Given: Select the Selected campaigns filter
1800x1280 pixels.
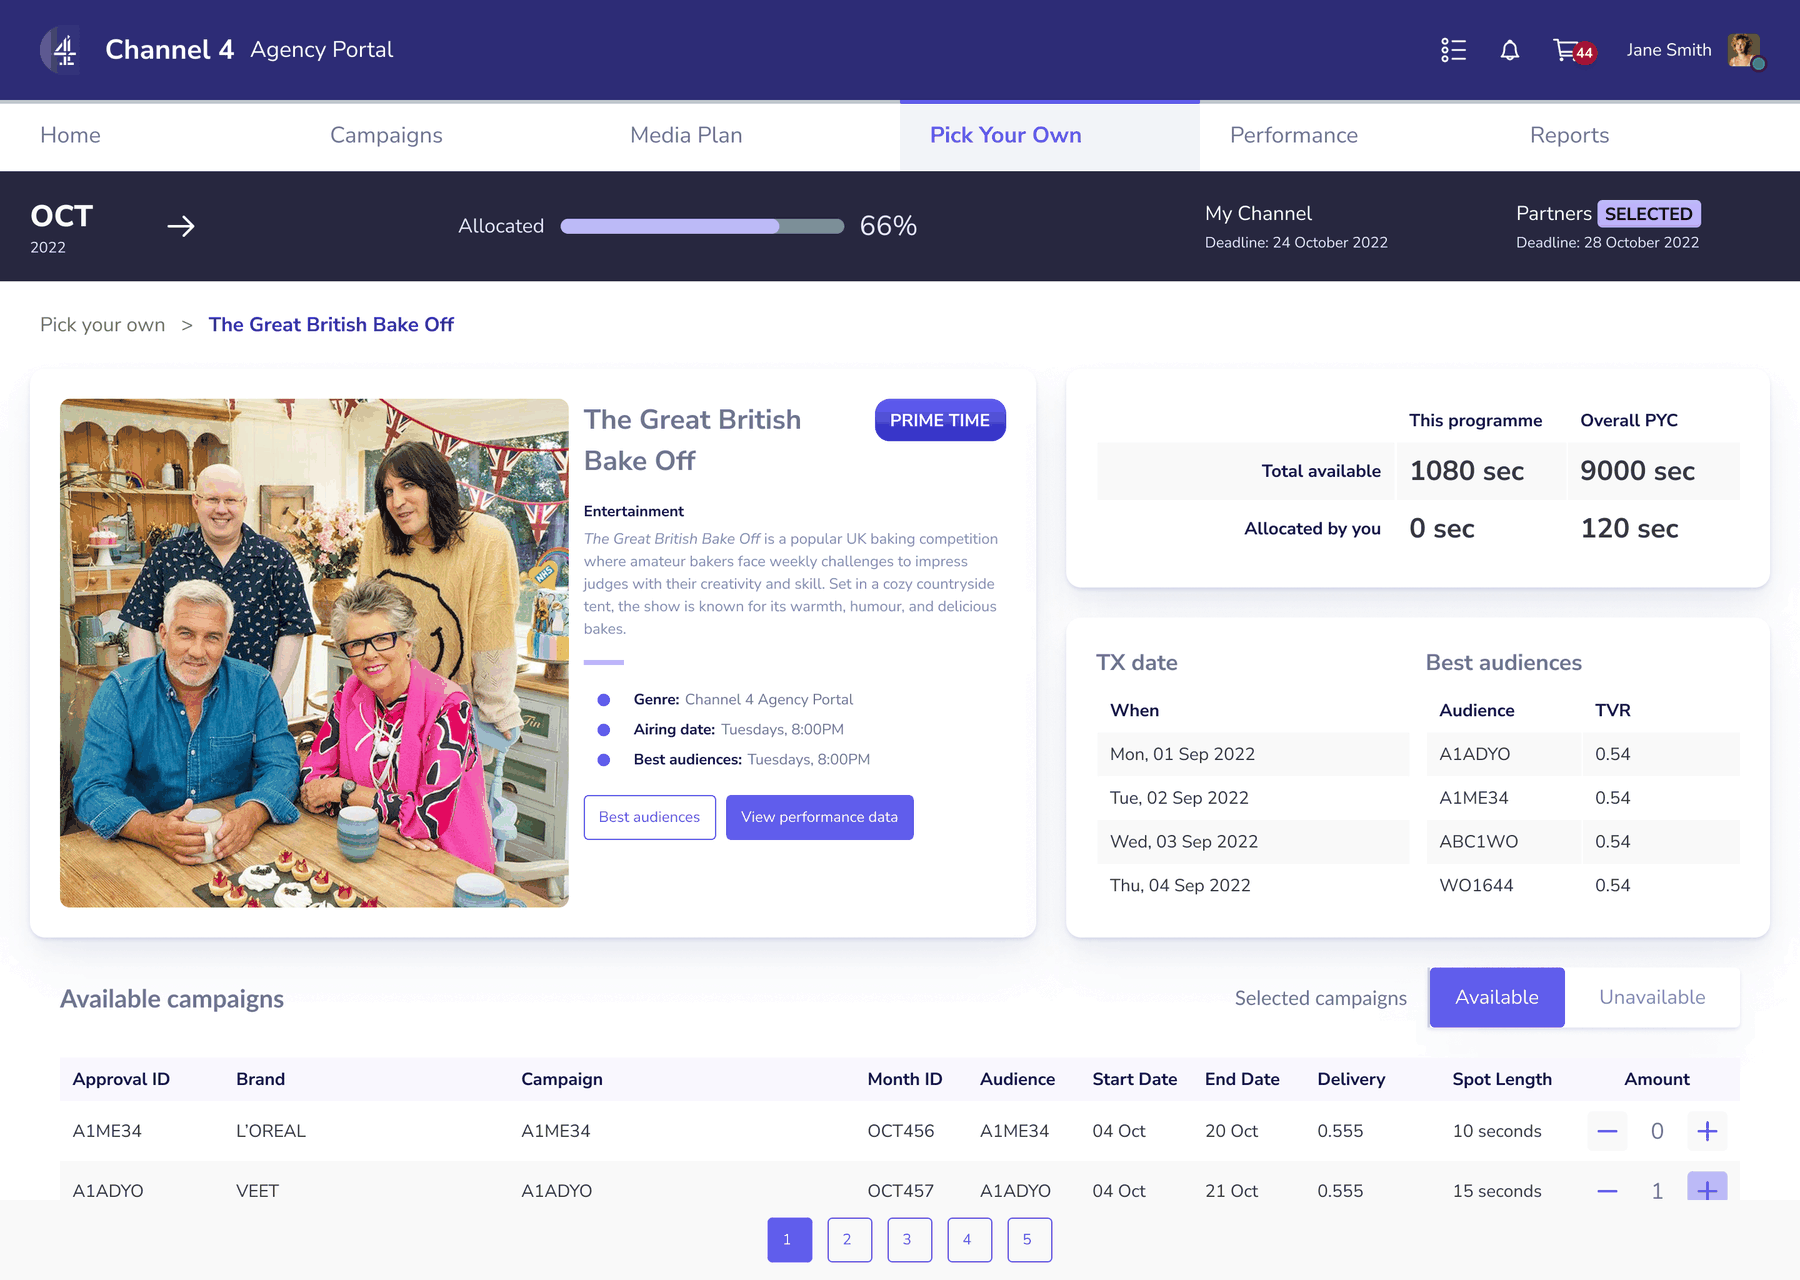Looking at the screenshot, I should pos(1320,998).
